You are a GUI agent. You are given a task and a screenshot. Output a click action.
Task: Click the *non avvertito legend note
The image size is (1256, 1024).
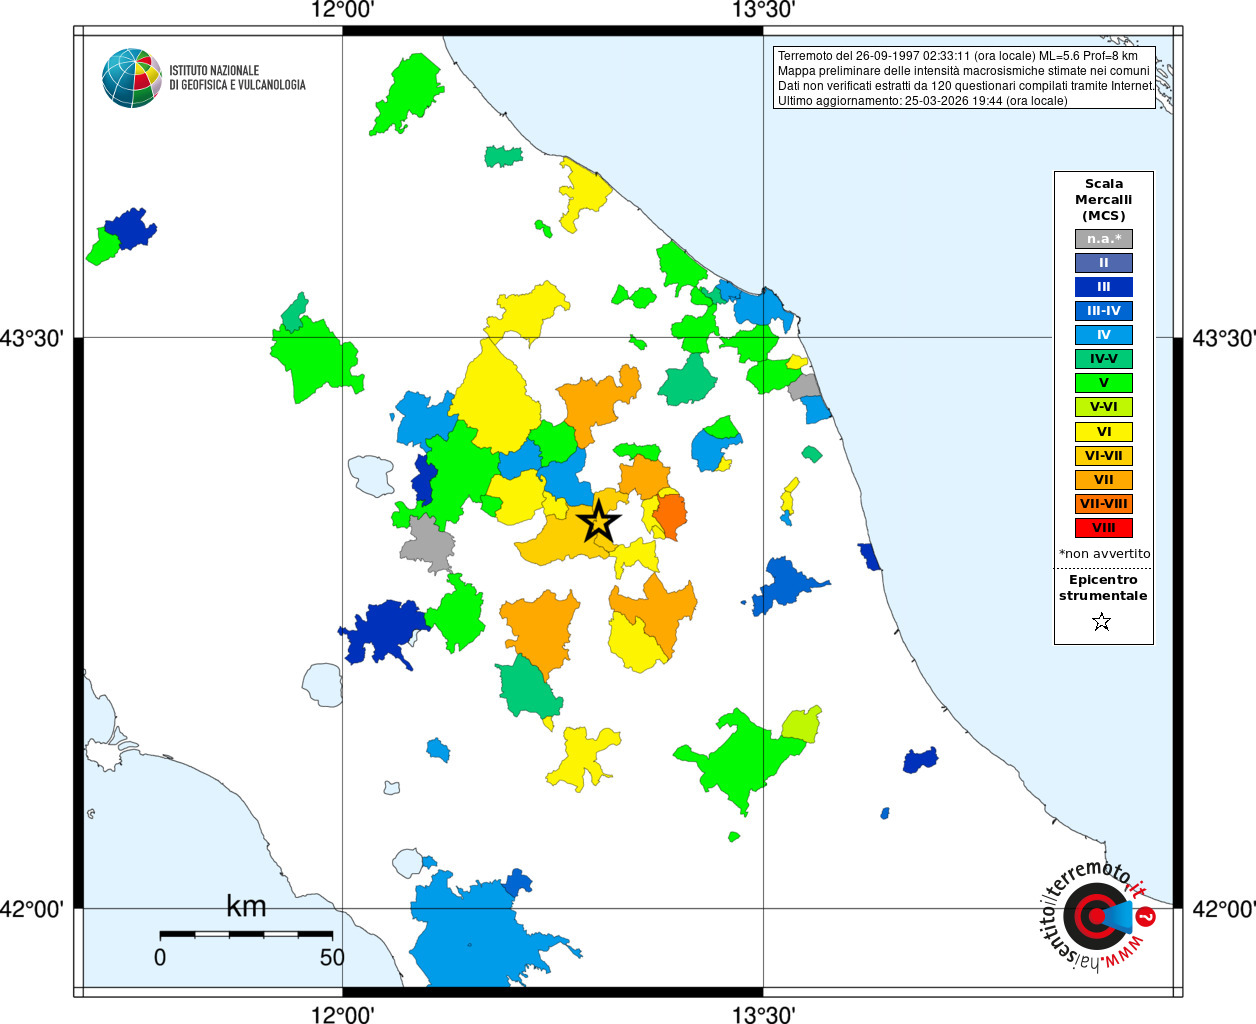[x=1105, y=553]
